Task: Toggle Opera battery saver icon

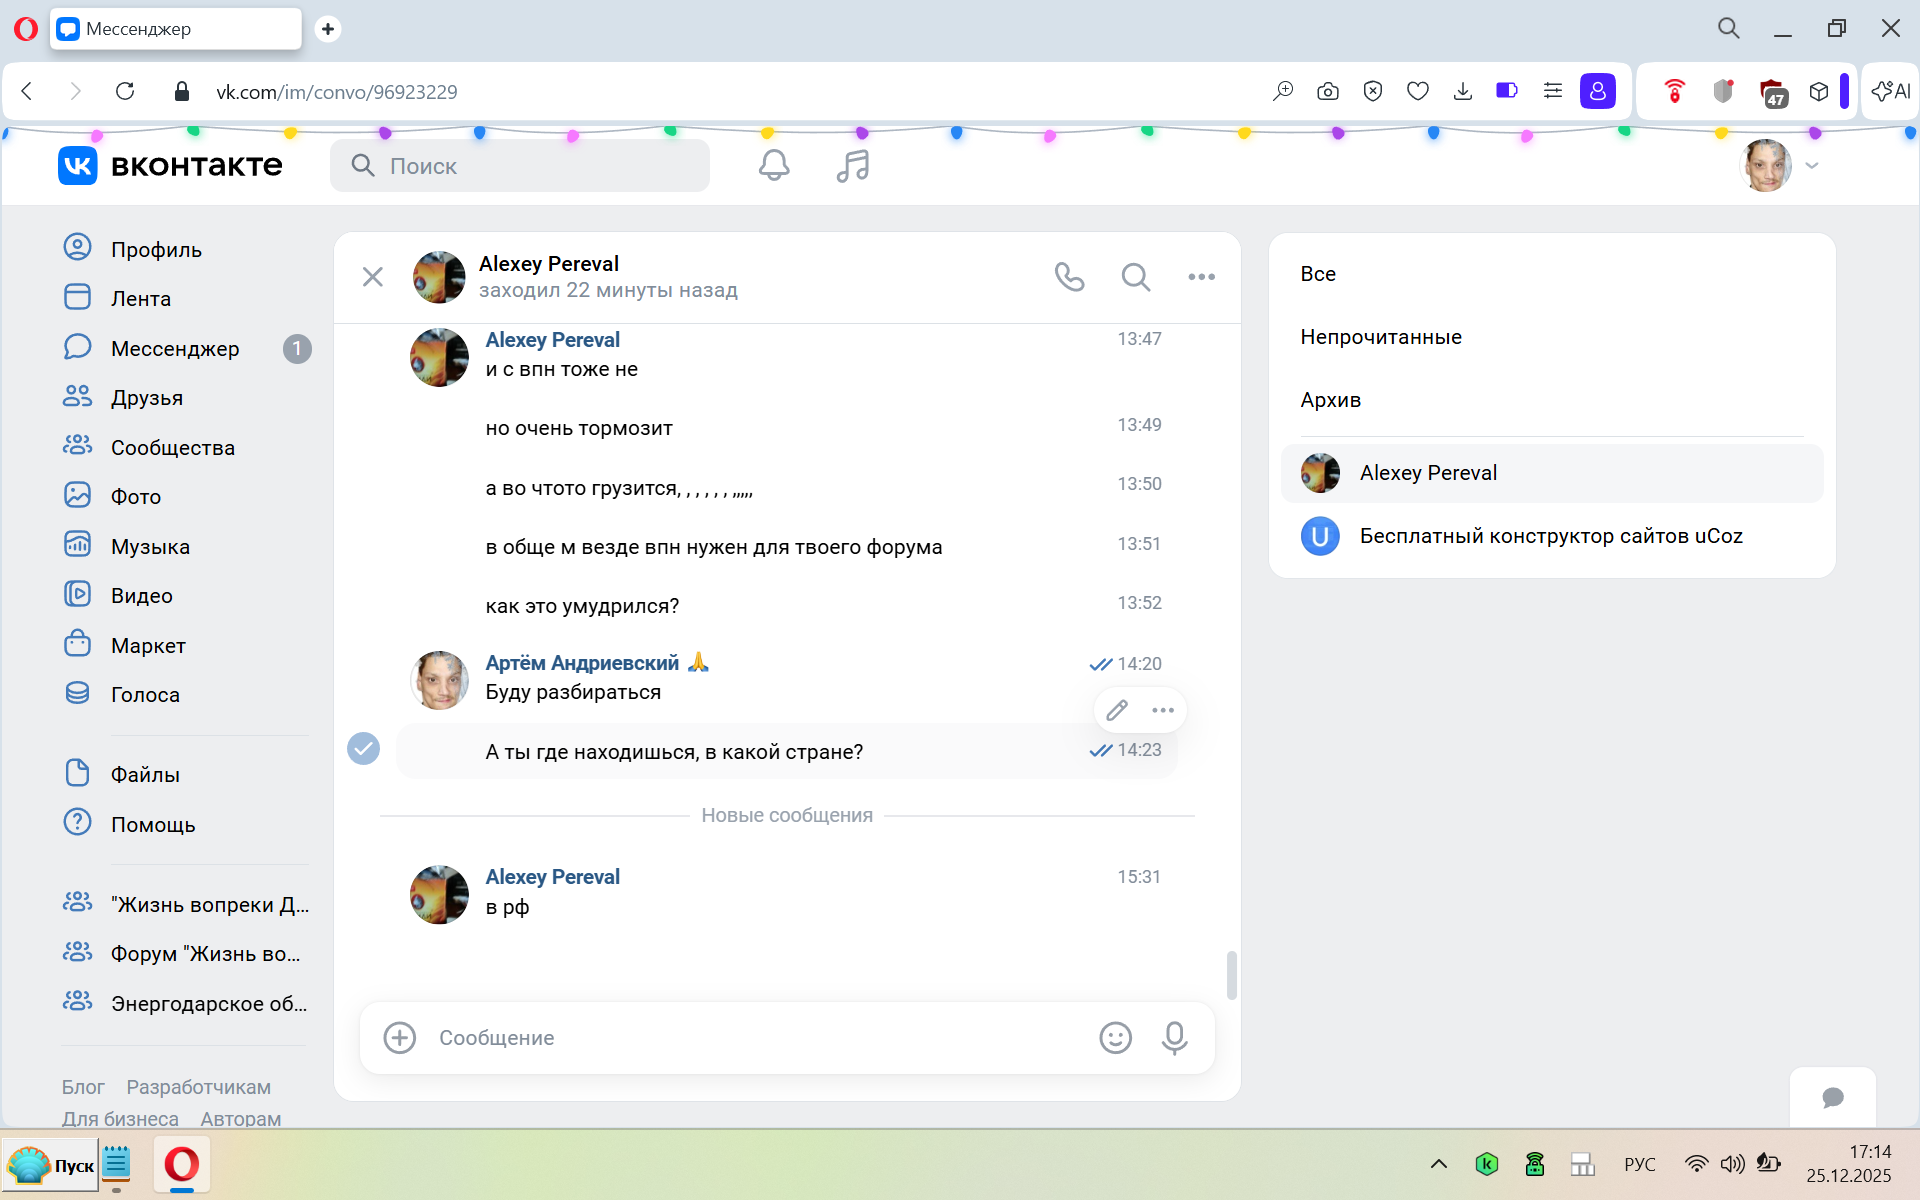Action: (1506, 91)
